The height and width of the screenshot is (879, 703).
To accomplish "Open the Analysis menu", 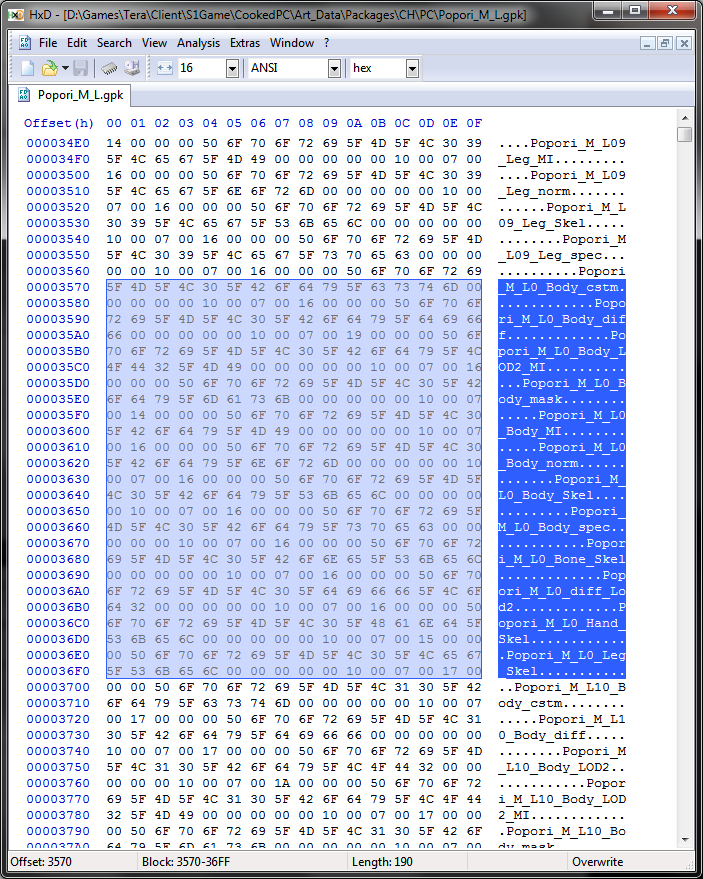I will click(x=198, y=43).
